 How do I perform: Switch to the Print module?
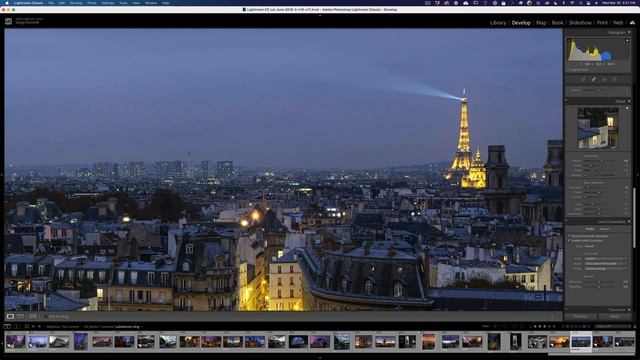pos(602,23)
